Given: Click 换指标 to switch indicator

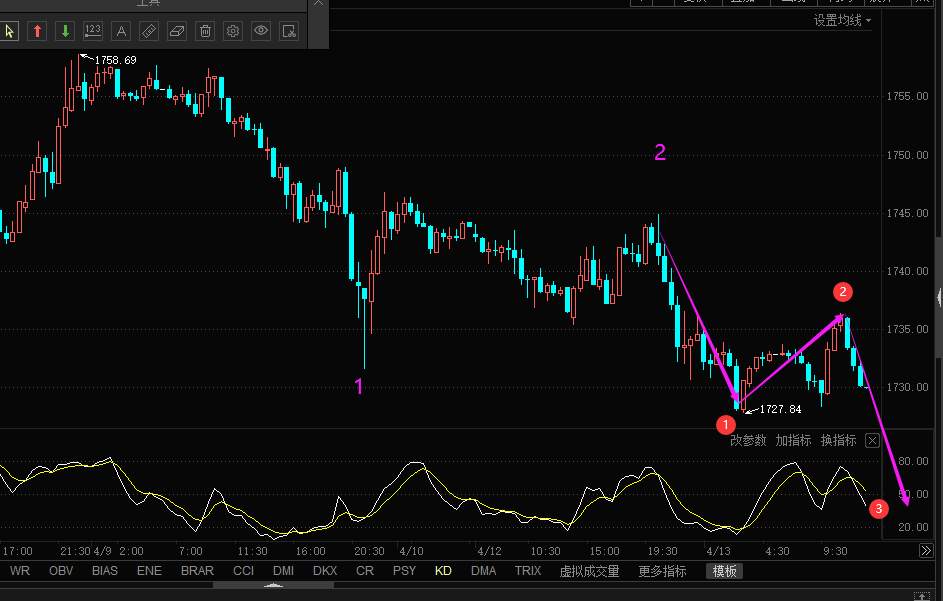Looking at the screenshot, I should [838, 440].
